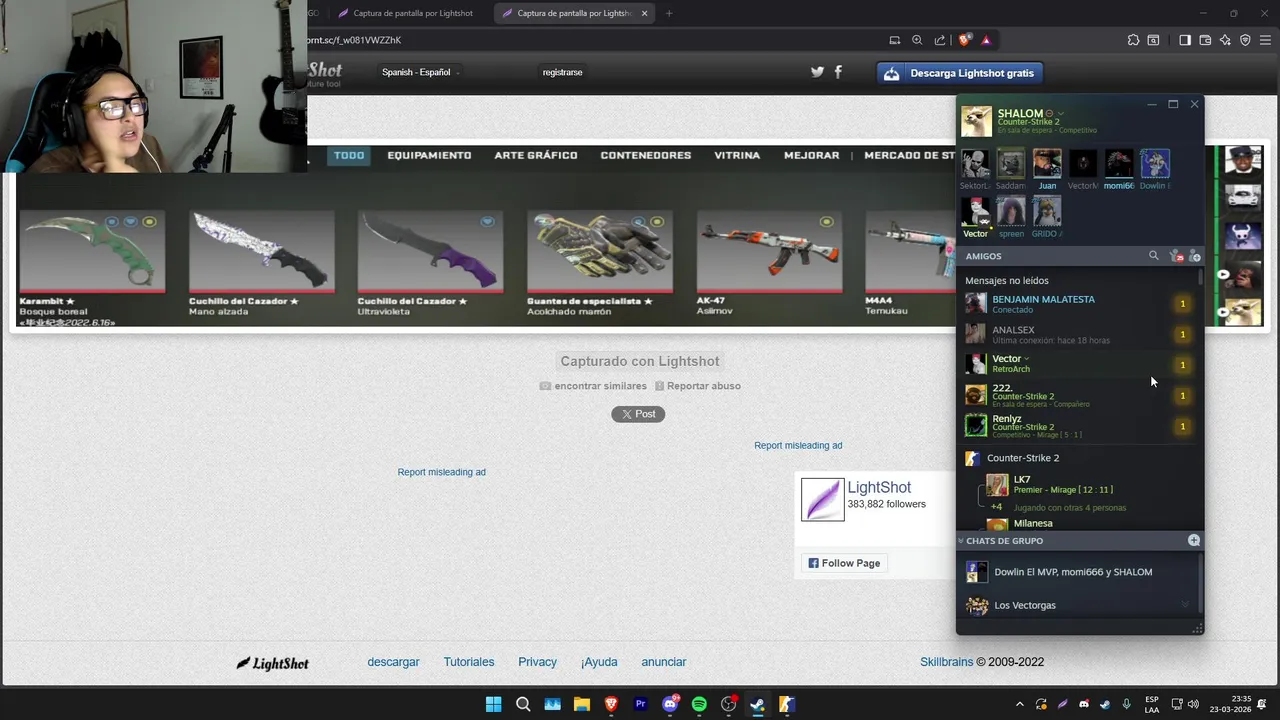Open File Explorer from the taskbar
The width and height of the screenshot is (1280, 720).
tap(582, 704)
